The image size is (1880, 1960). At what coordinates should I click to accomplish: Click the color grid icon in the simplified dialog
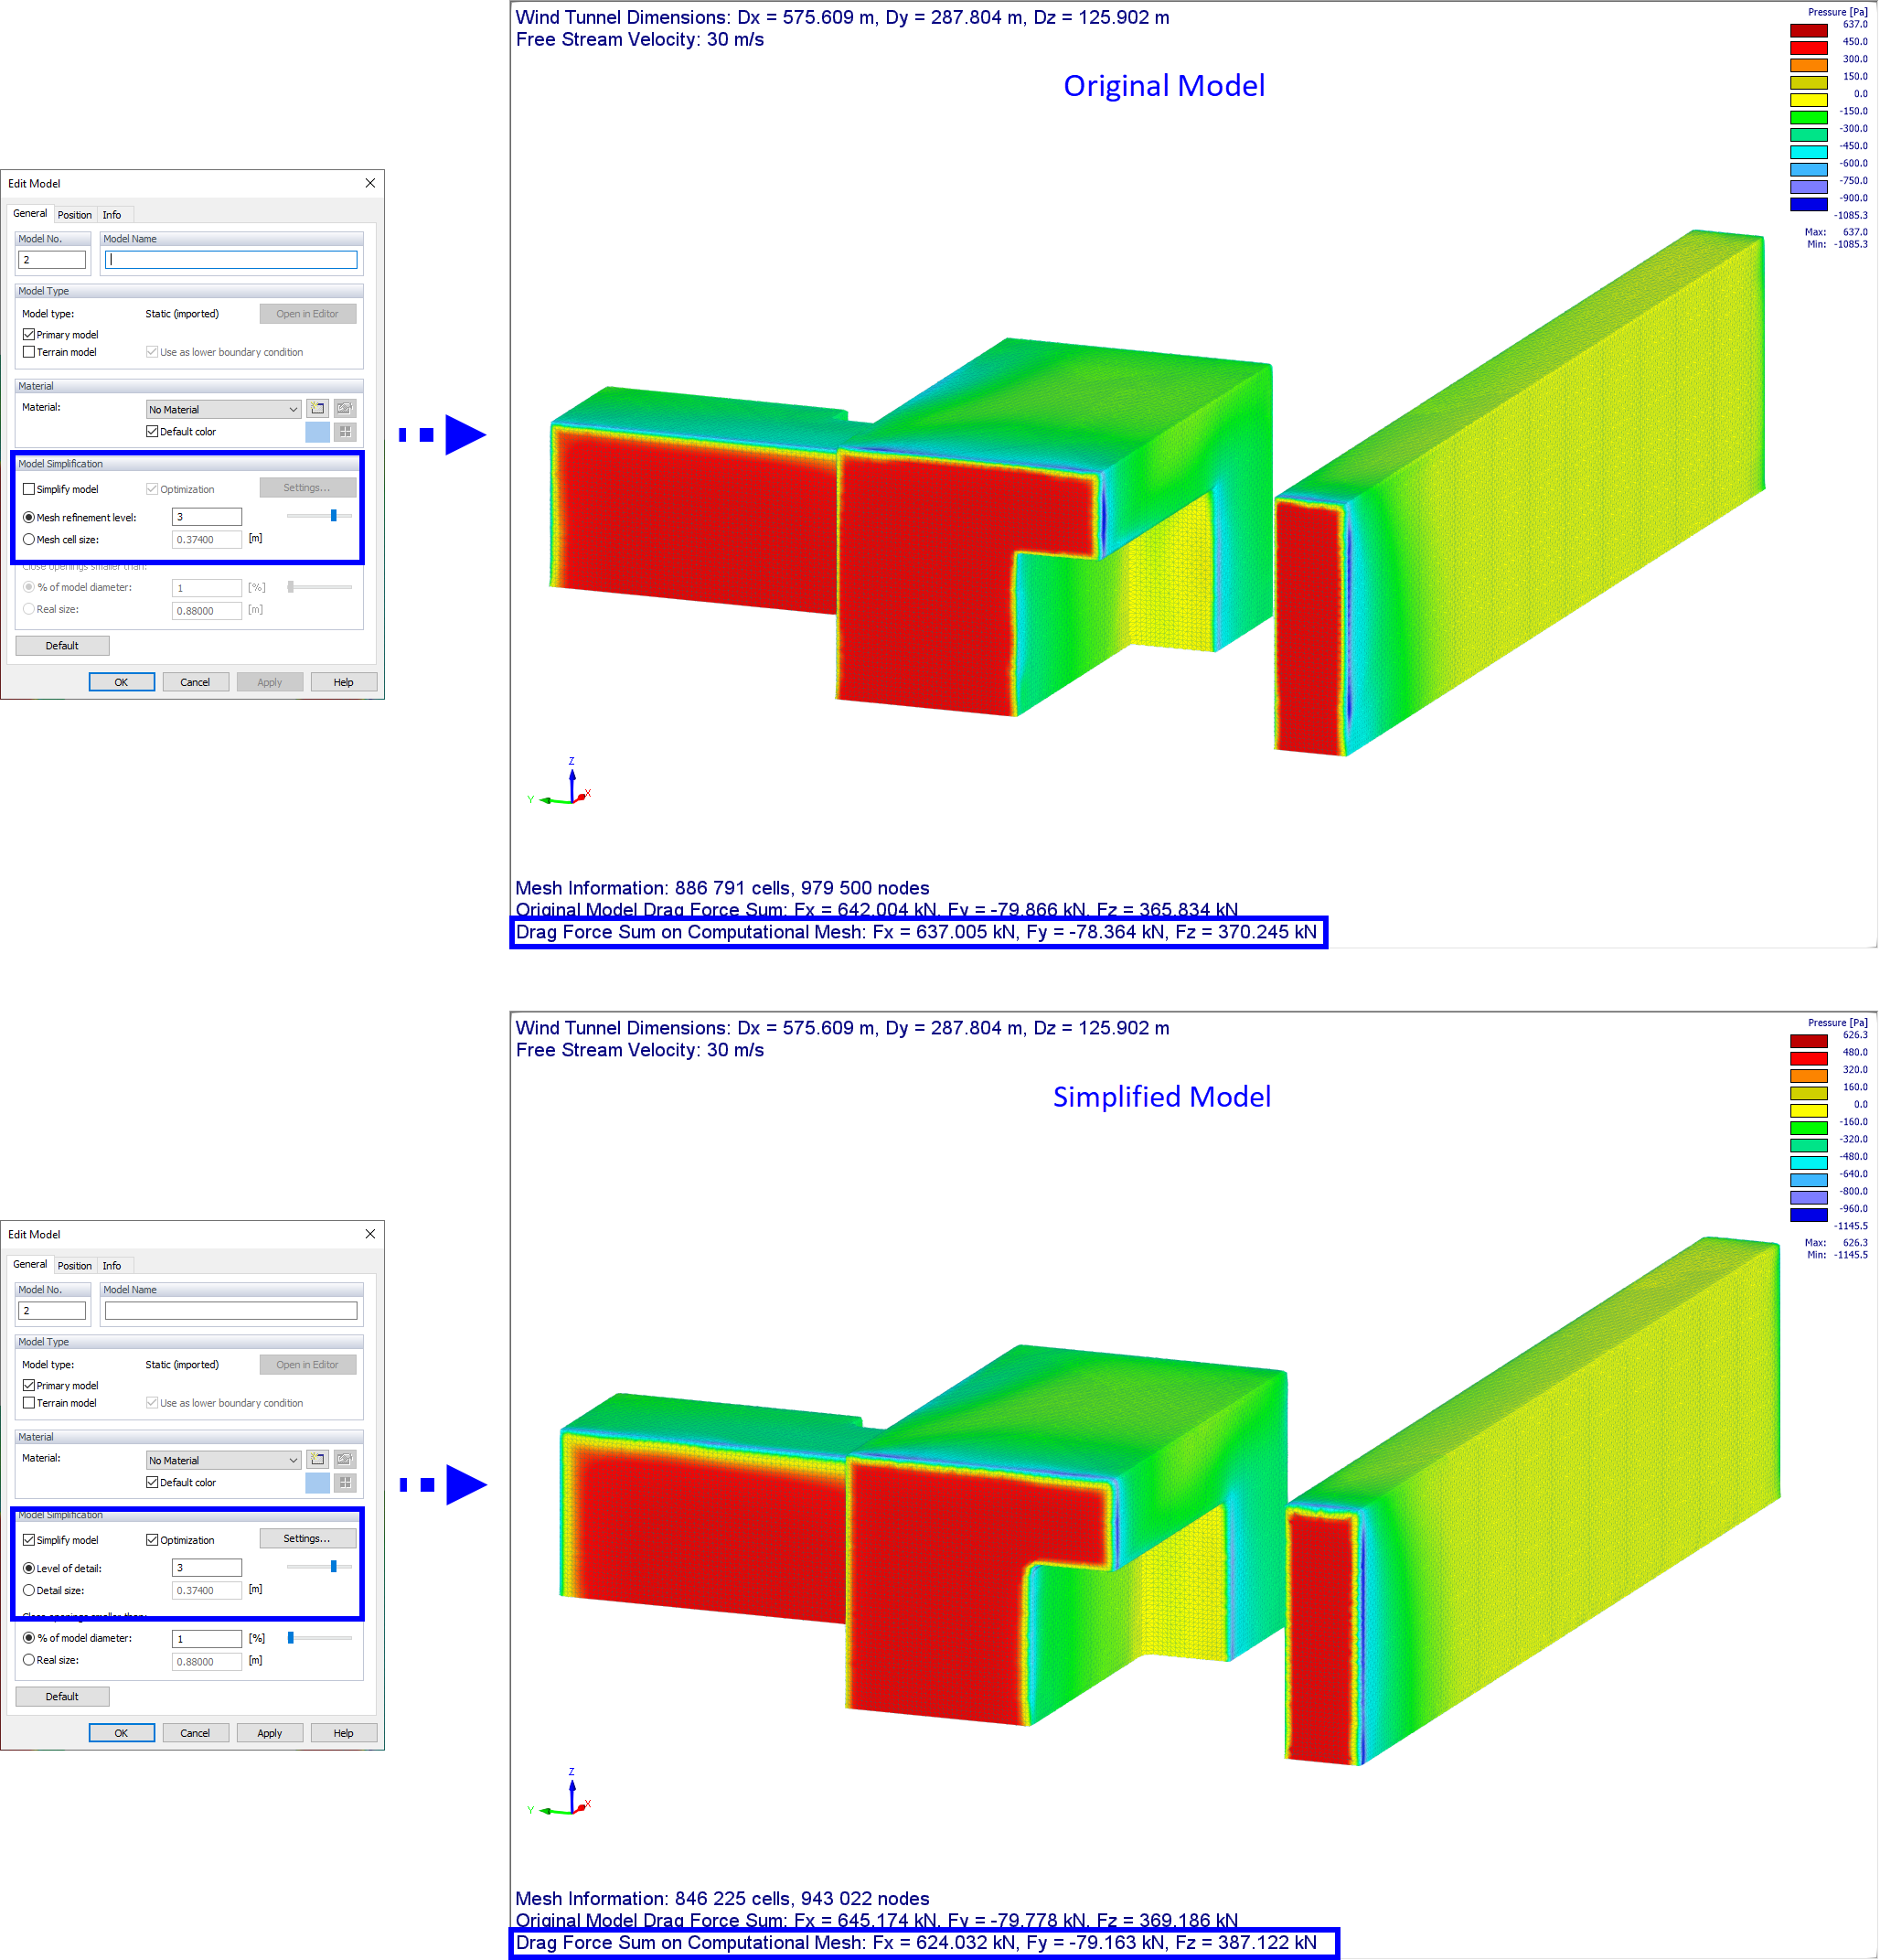344,1483
